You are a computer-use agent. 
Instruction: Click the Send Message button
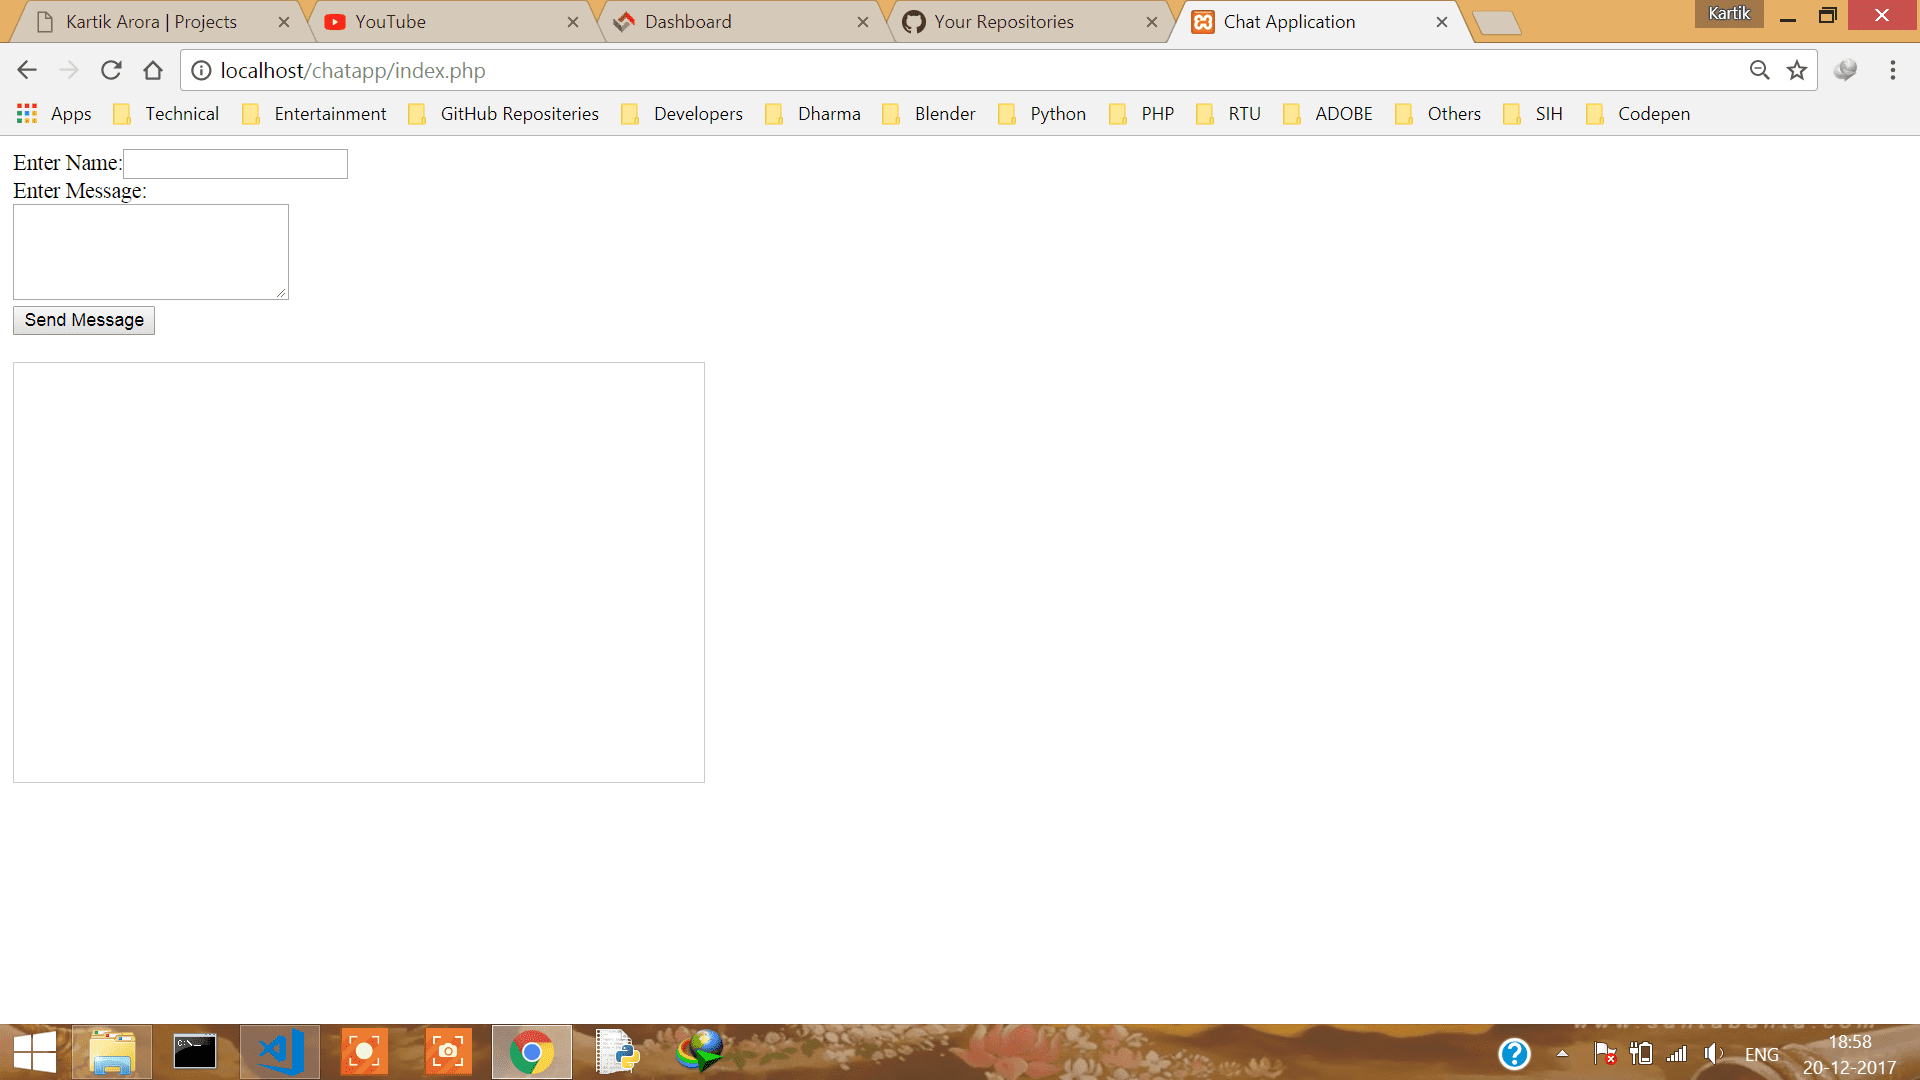pyautogui.click(x=84, y=320)
